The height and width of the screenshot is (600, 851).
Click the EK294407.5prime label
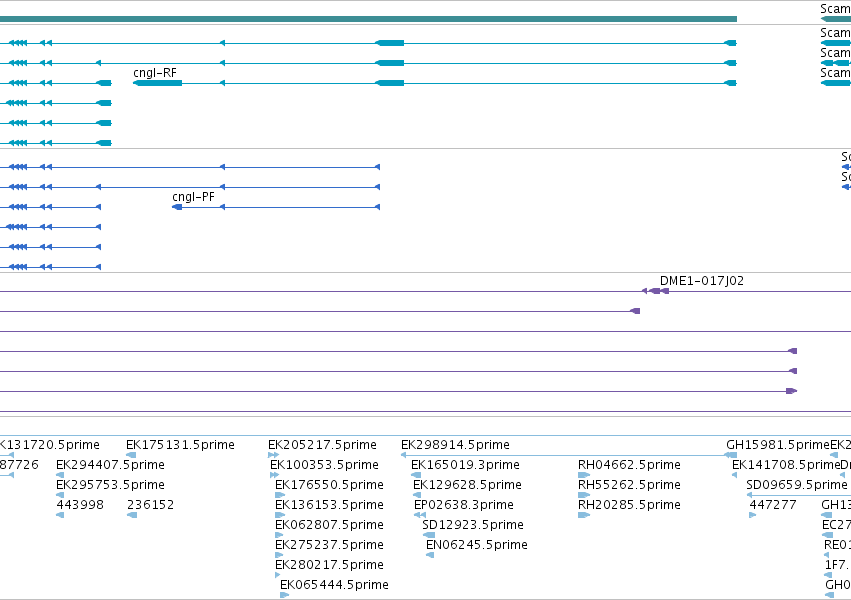point(110,465)
